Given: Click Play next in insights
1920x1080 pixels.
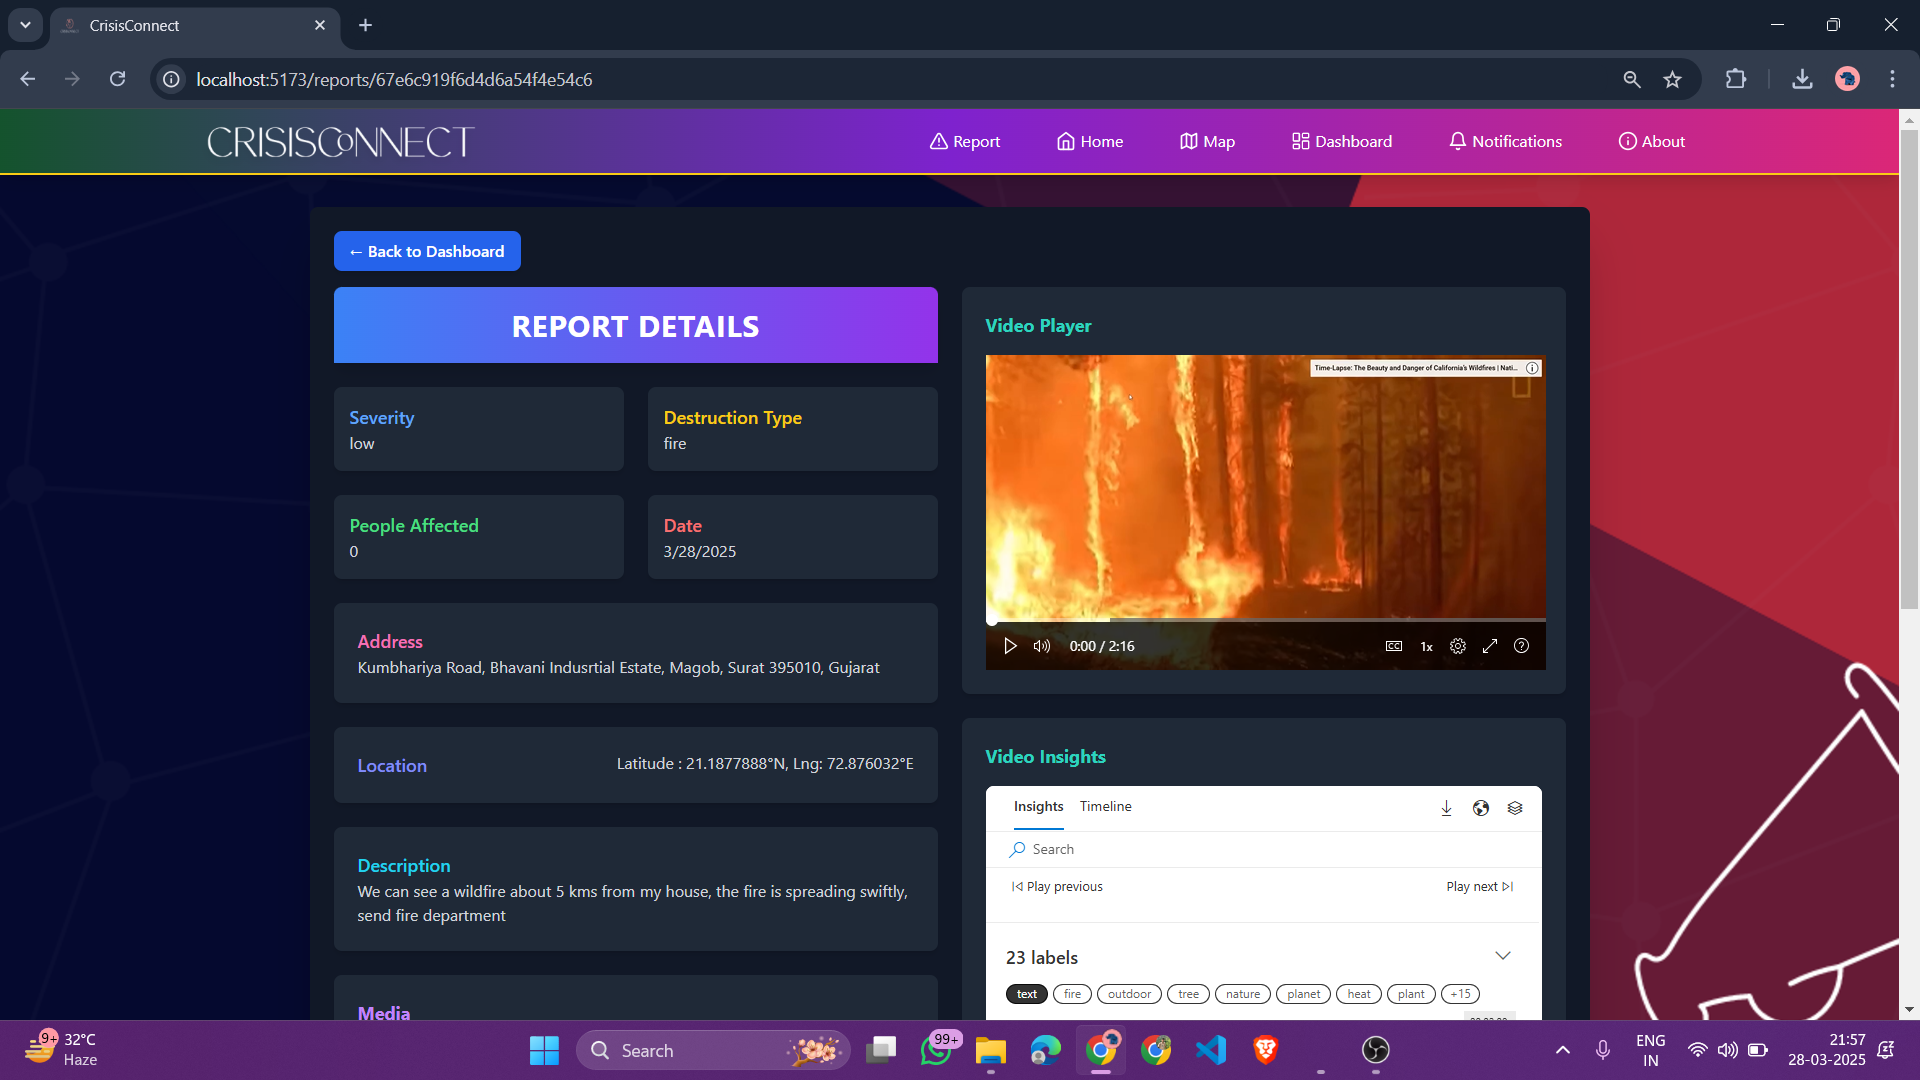Looking at the screenshot, I should click(x=1479, y=887).
